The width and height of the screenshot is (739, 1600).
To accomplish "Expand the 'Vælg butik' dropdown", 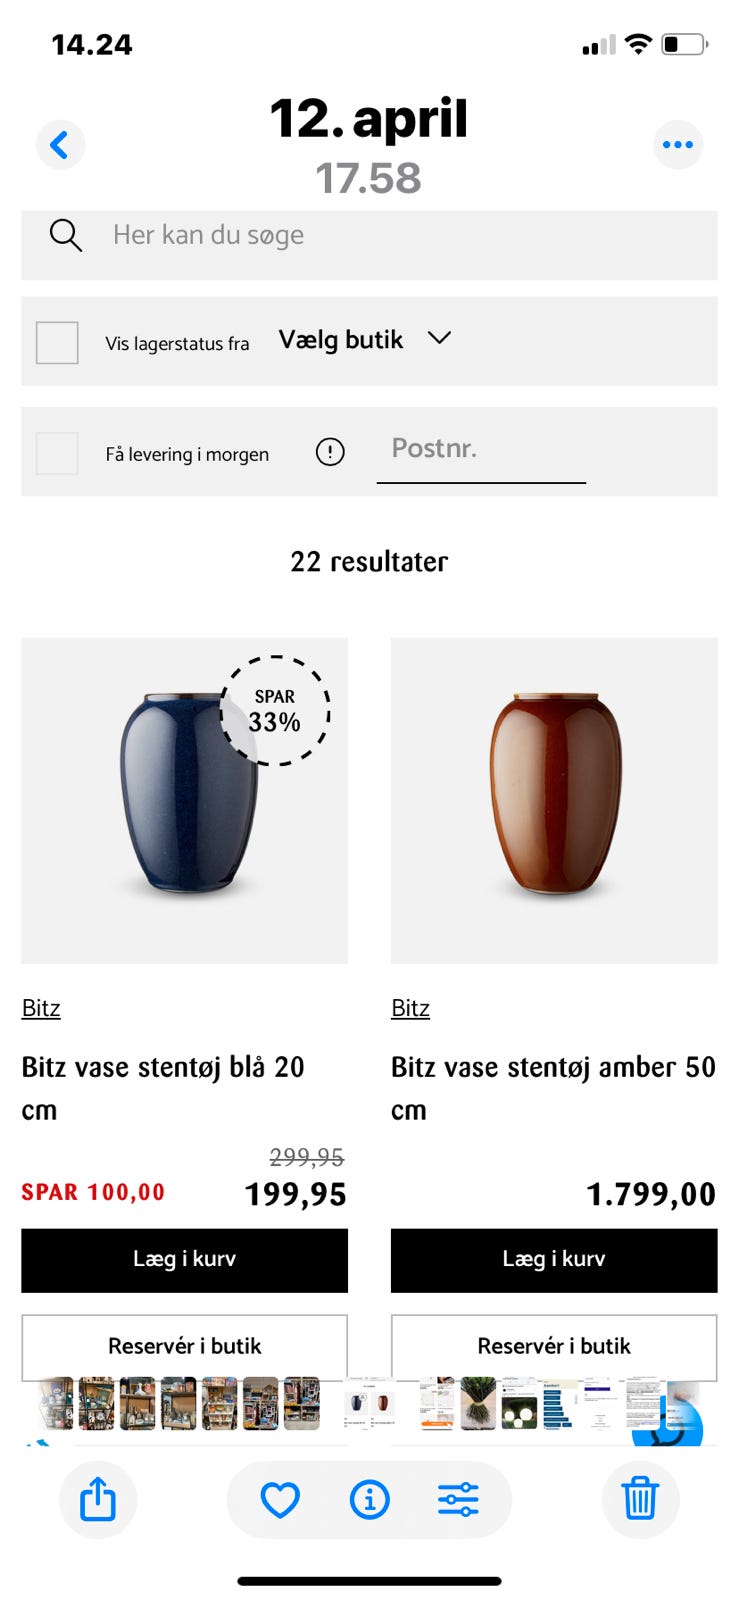I will (341, 340).
